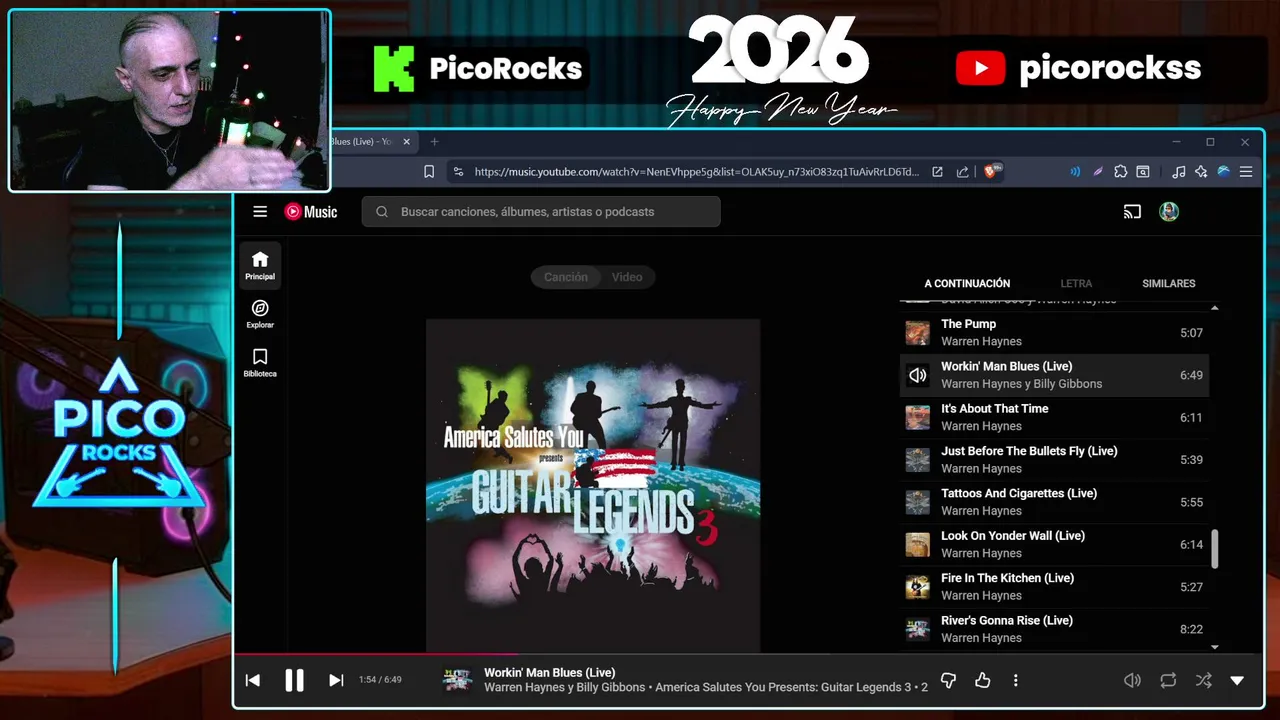Open more actions menu in player bar
Screen dimensions: 1280x720
tap(1016, 680)
